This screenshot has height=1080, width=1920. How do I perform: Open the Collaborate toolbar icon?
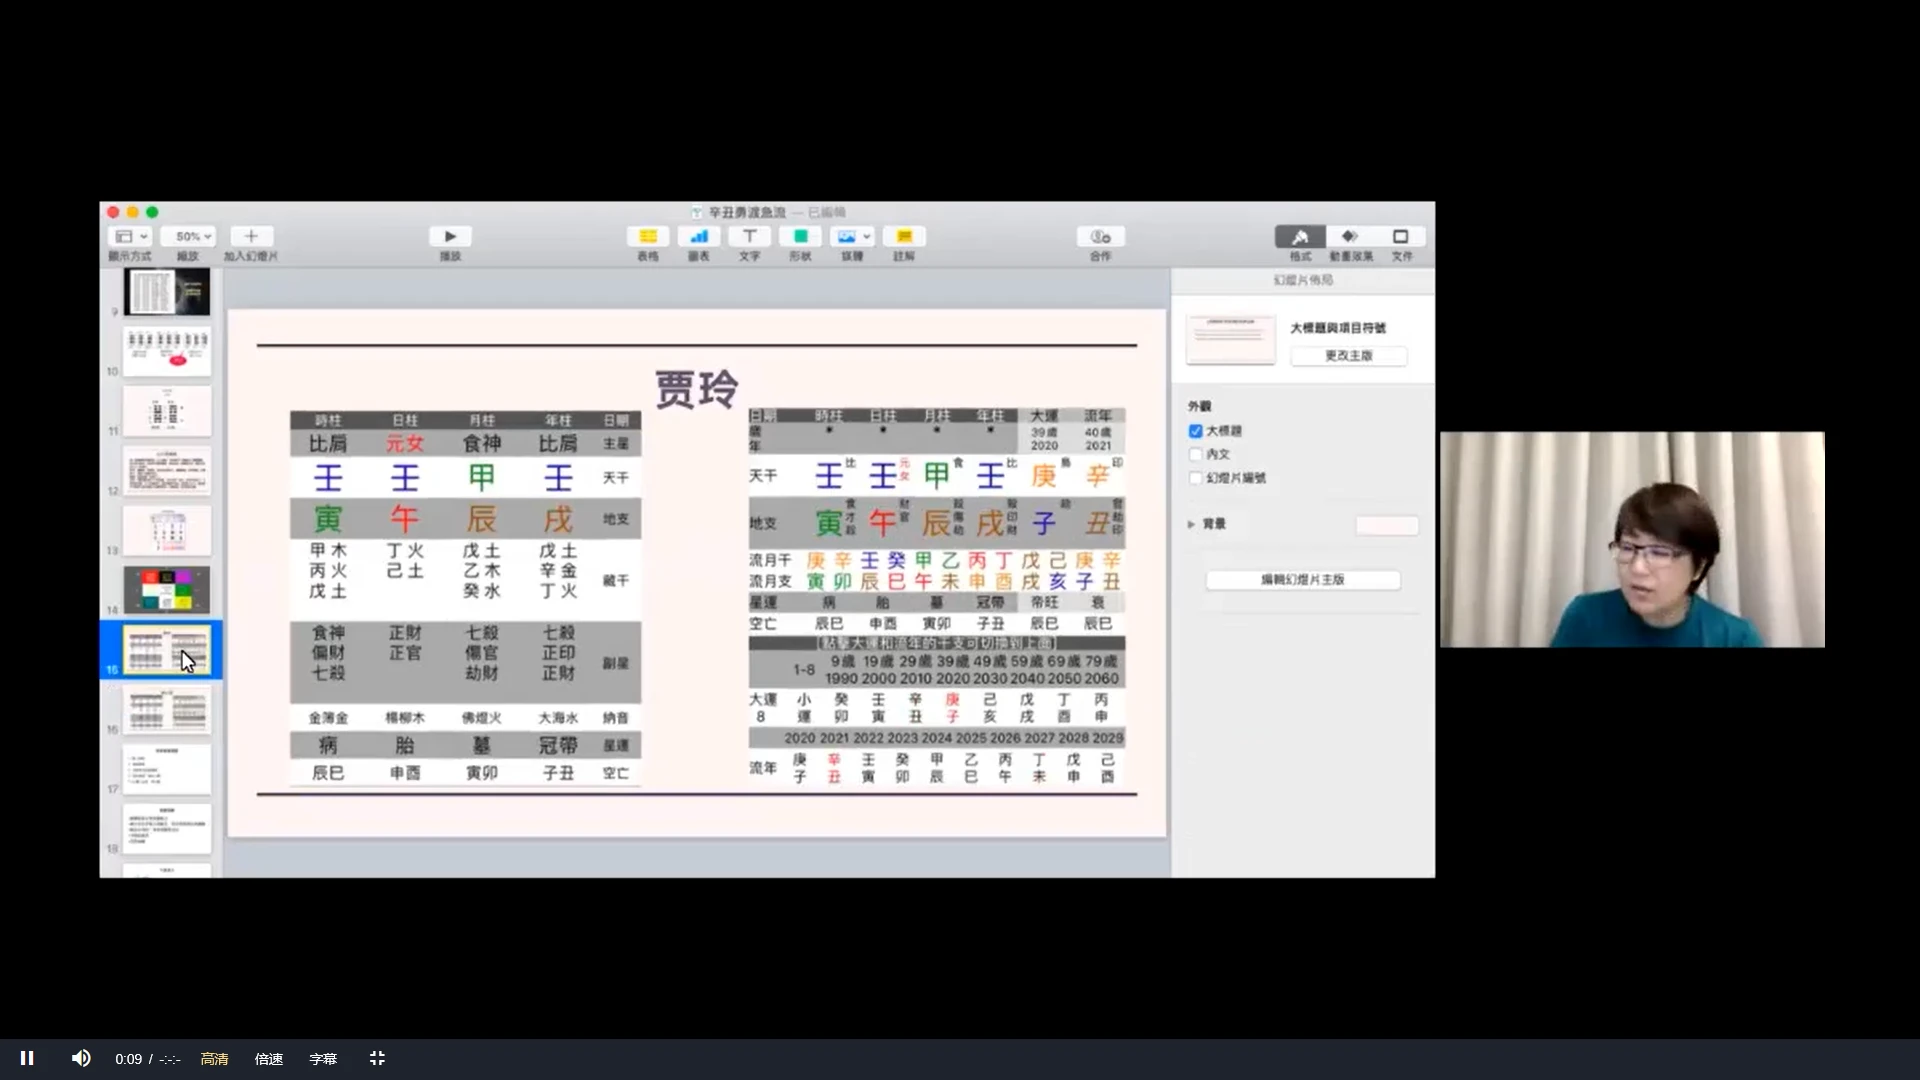[x=1100, y=237]
